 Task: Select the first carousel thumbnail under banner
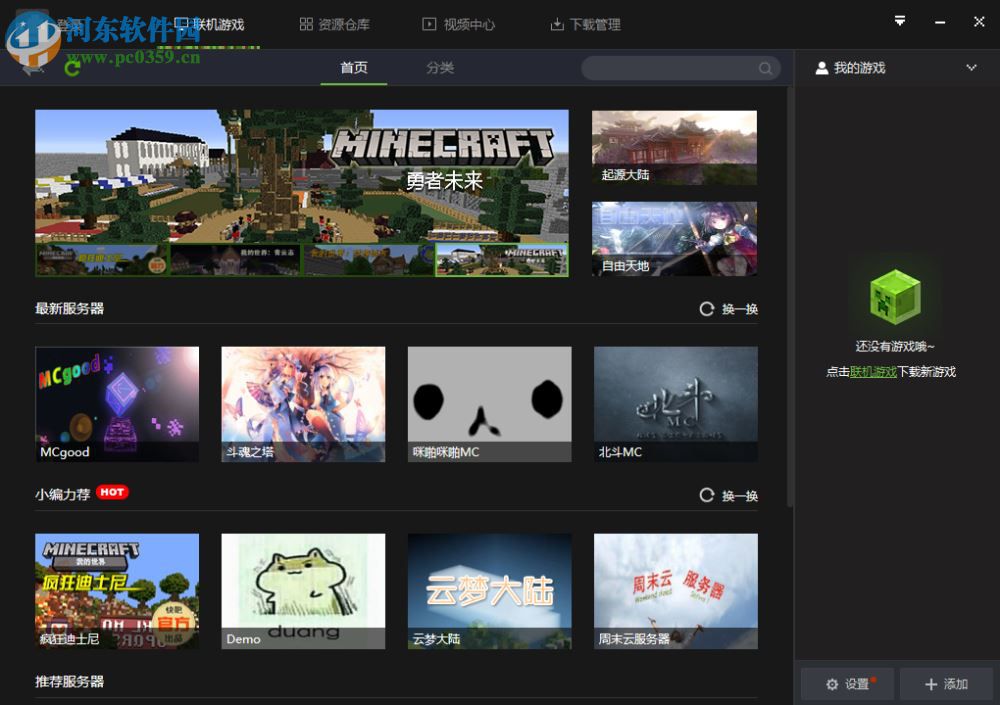(x=102, y=260)
